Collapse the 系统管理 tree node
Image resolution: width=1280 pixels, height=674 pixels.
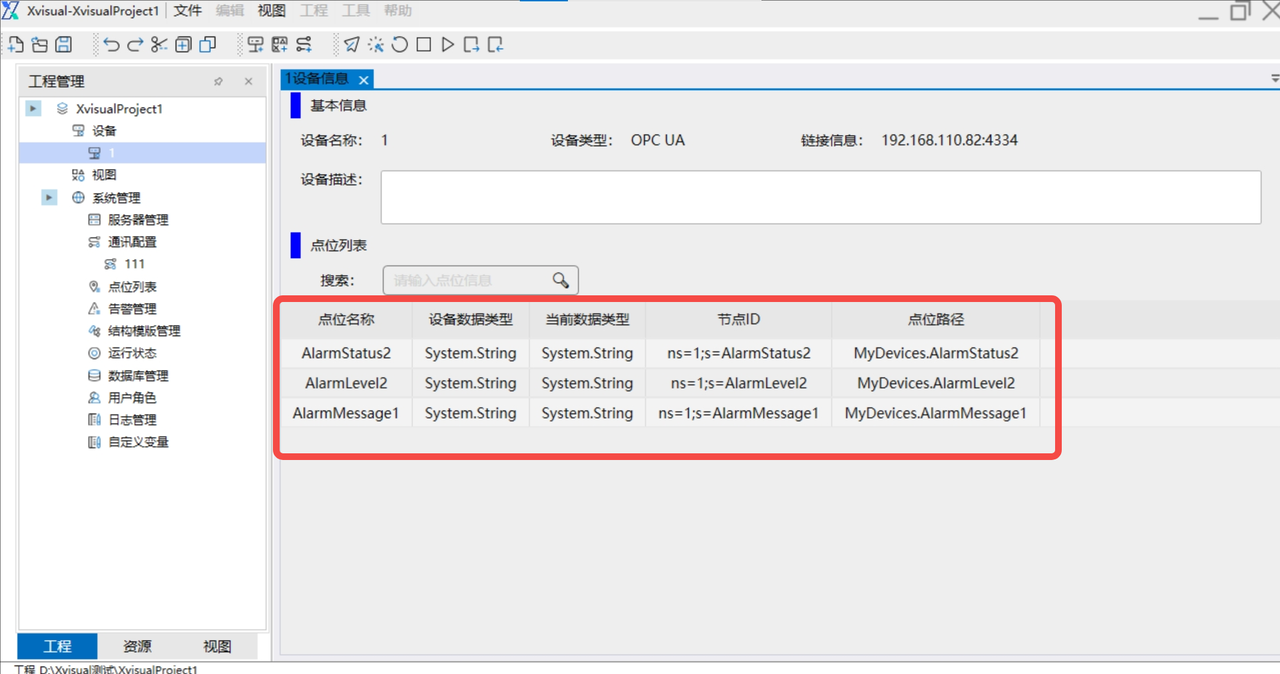point(49,198)
